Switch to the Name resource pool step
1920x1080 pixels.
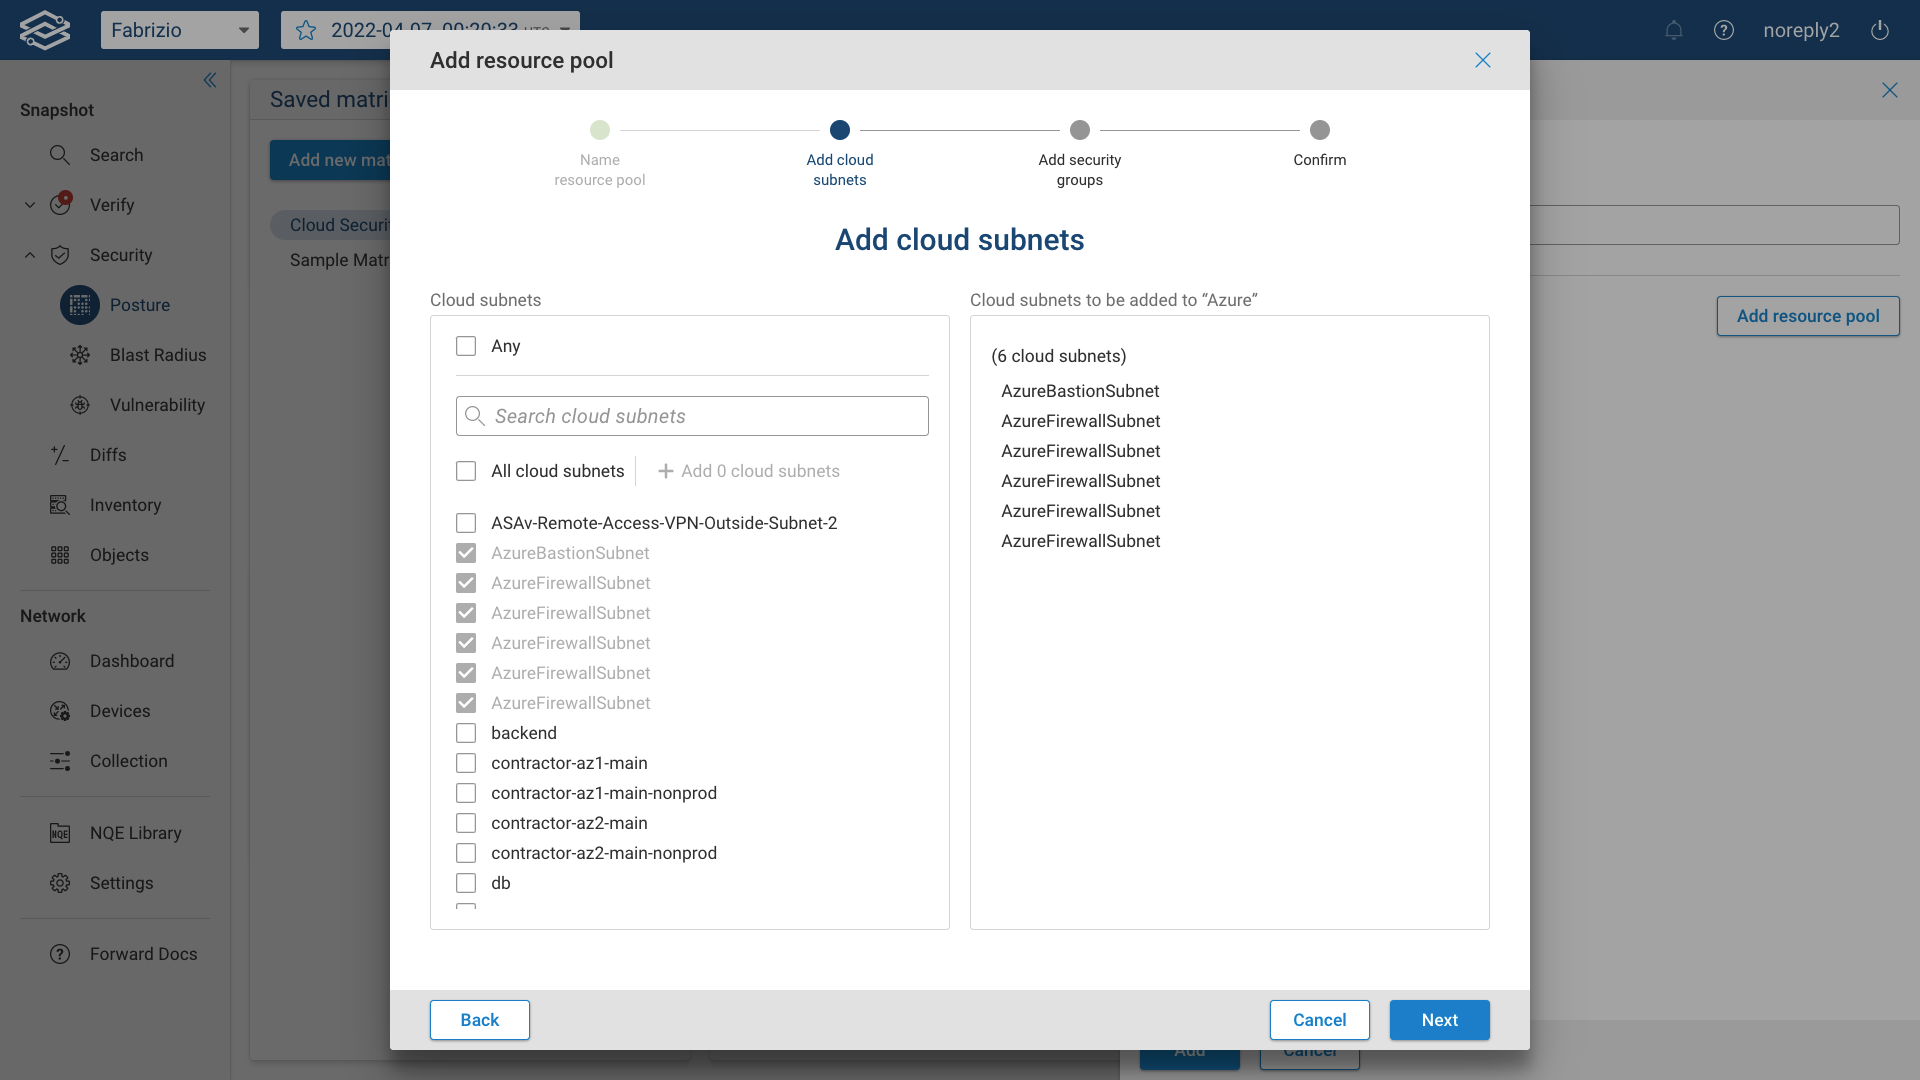point(599,130)
